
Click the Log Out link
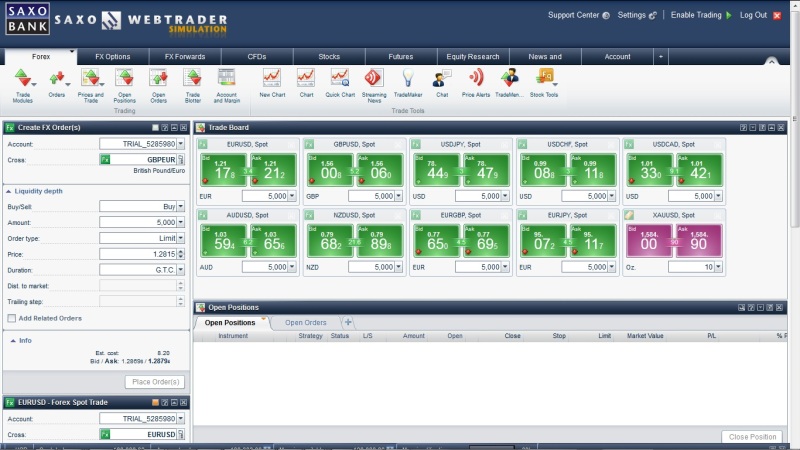pos(754,15)
